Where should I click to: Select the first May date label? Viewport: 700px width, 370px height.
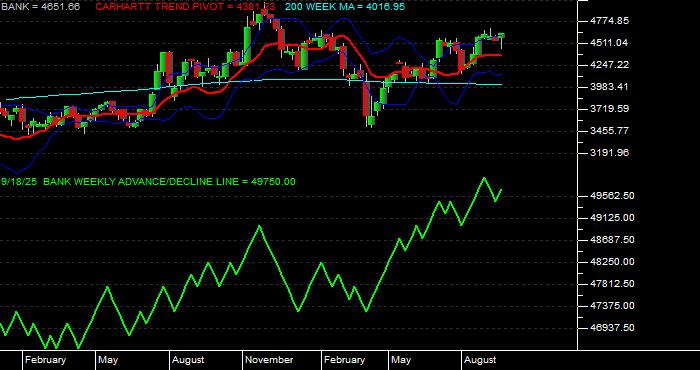tap(108, 360)
